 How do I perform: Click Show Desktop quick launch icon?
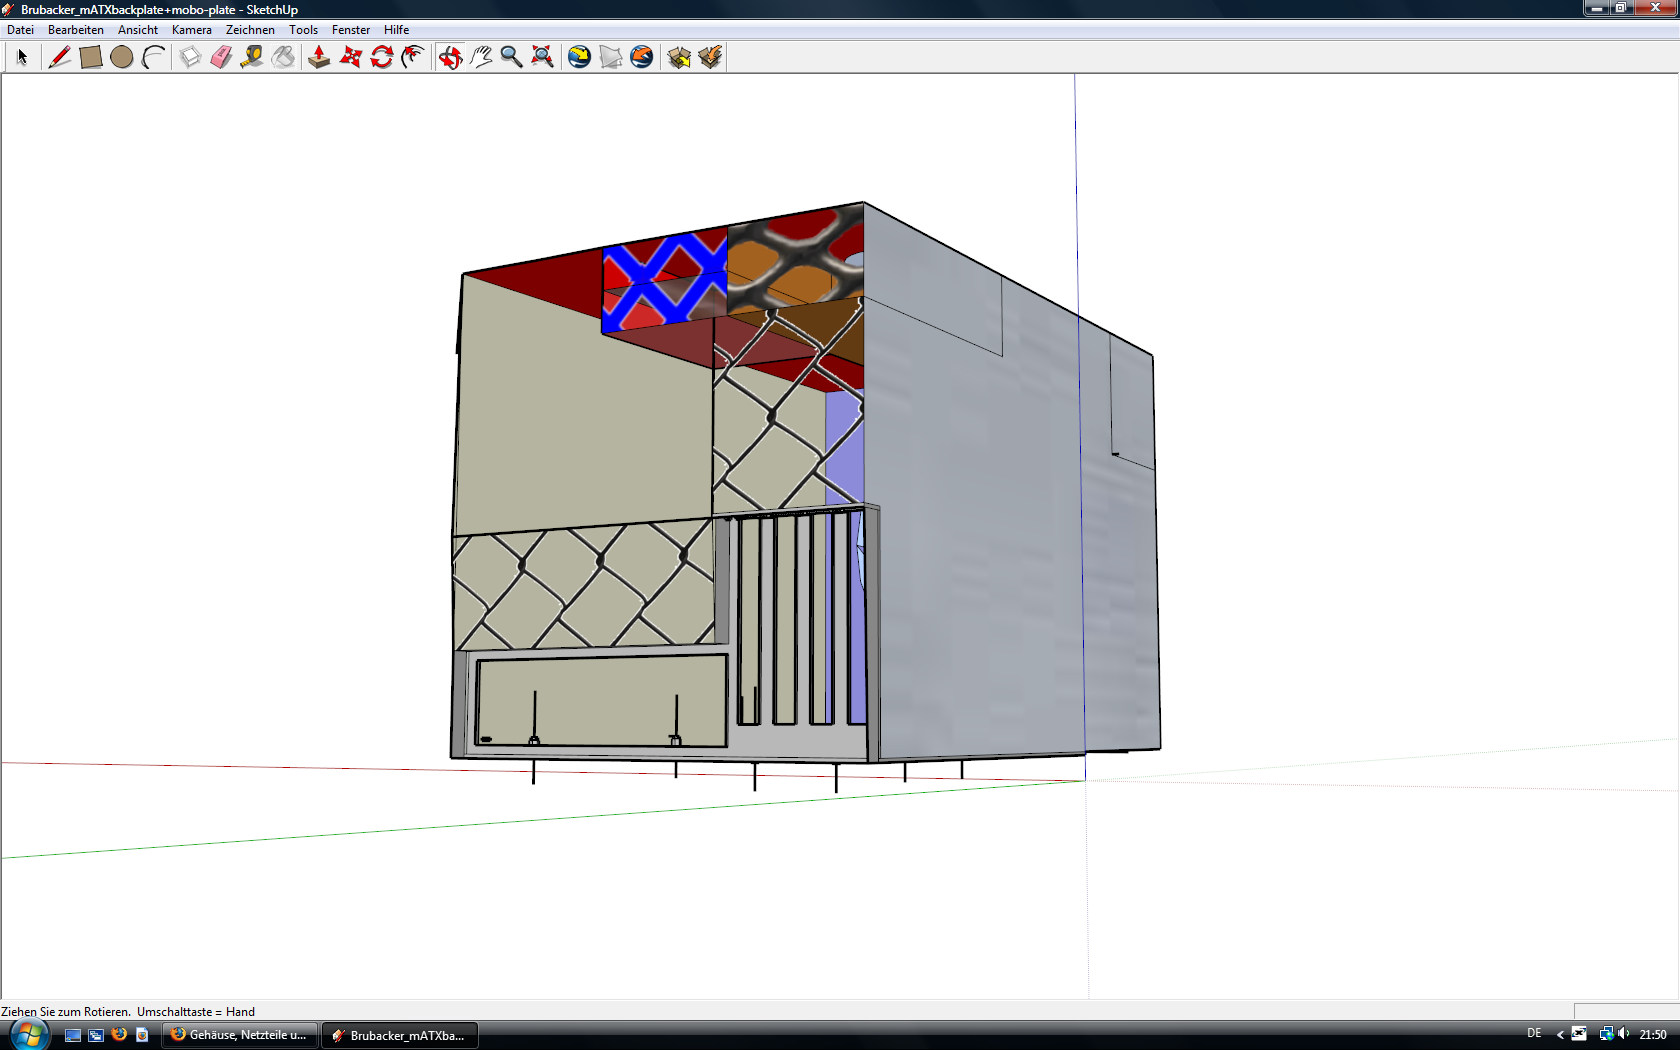[72, 1035]
